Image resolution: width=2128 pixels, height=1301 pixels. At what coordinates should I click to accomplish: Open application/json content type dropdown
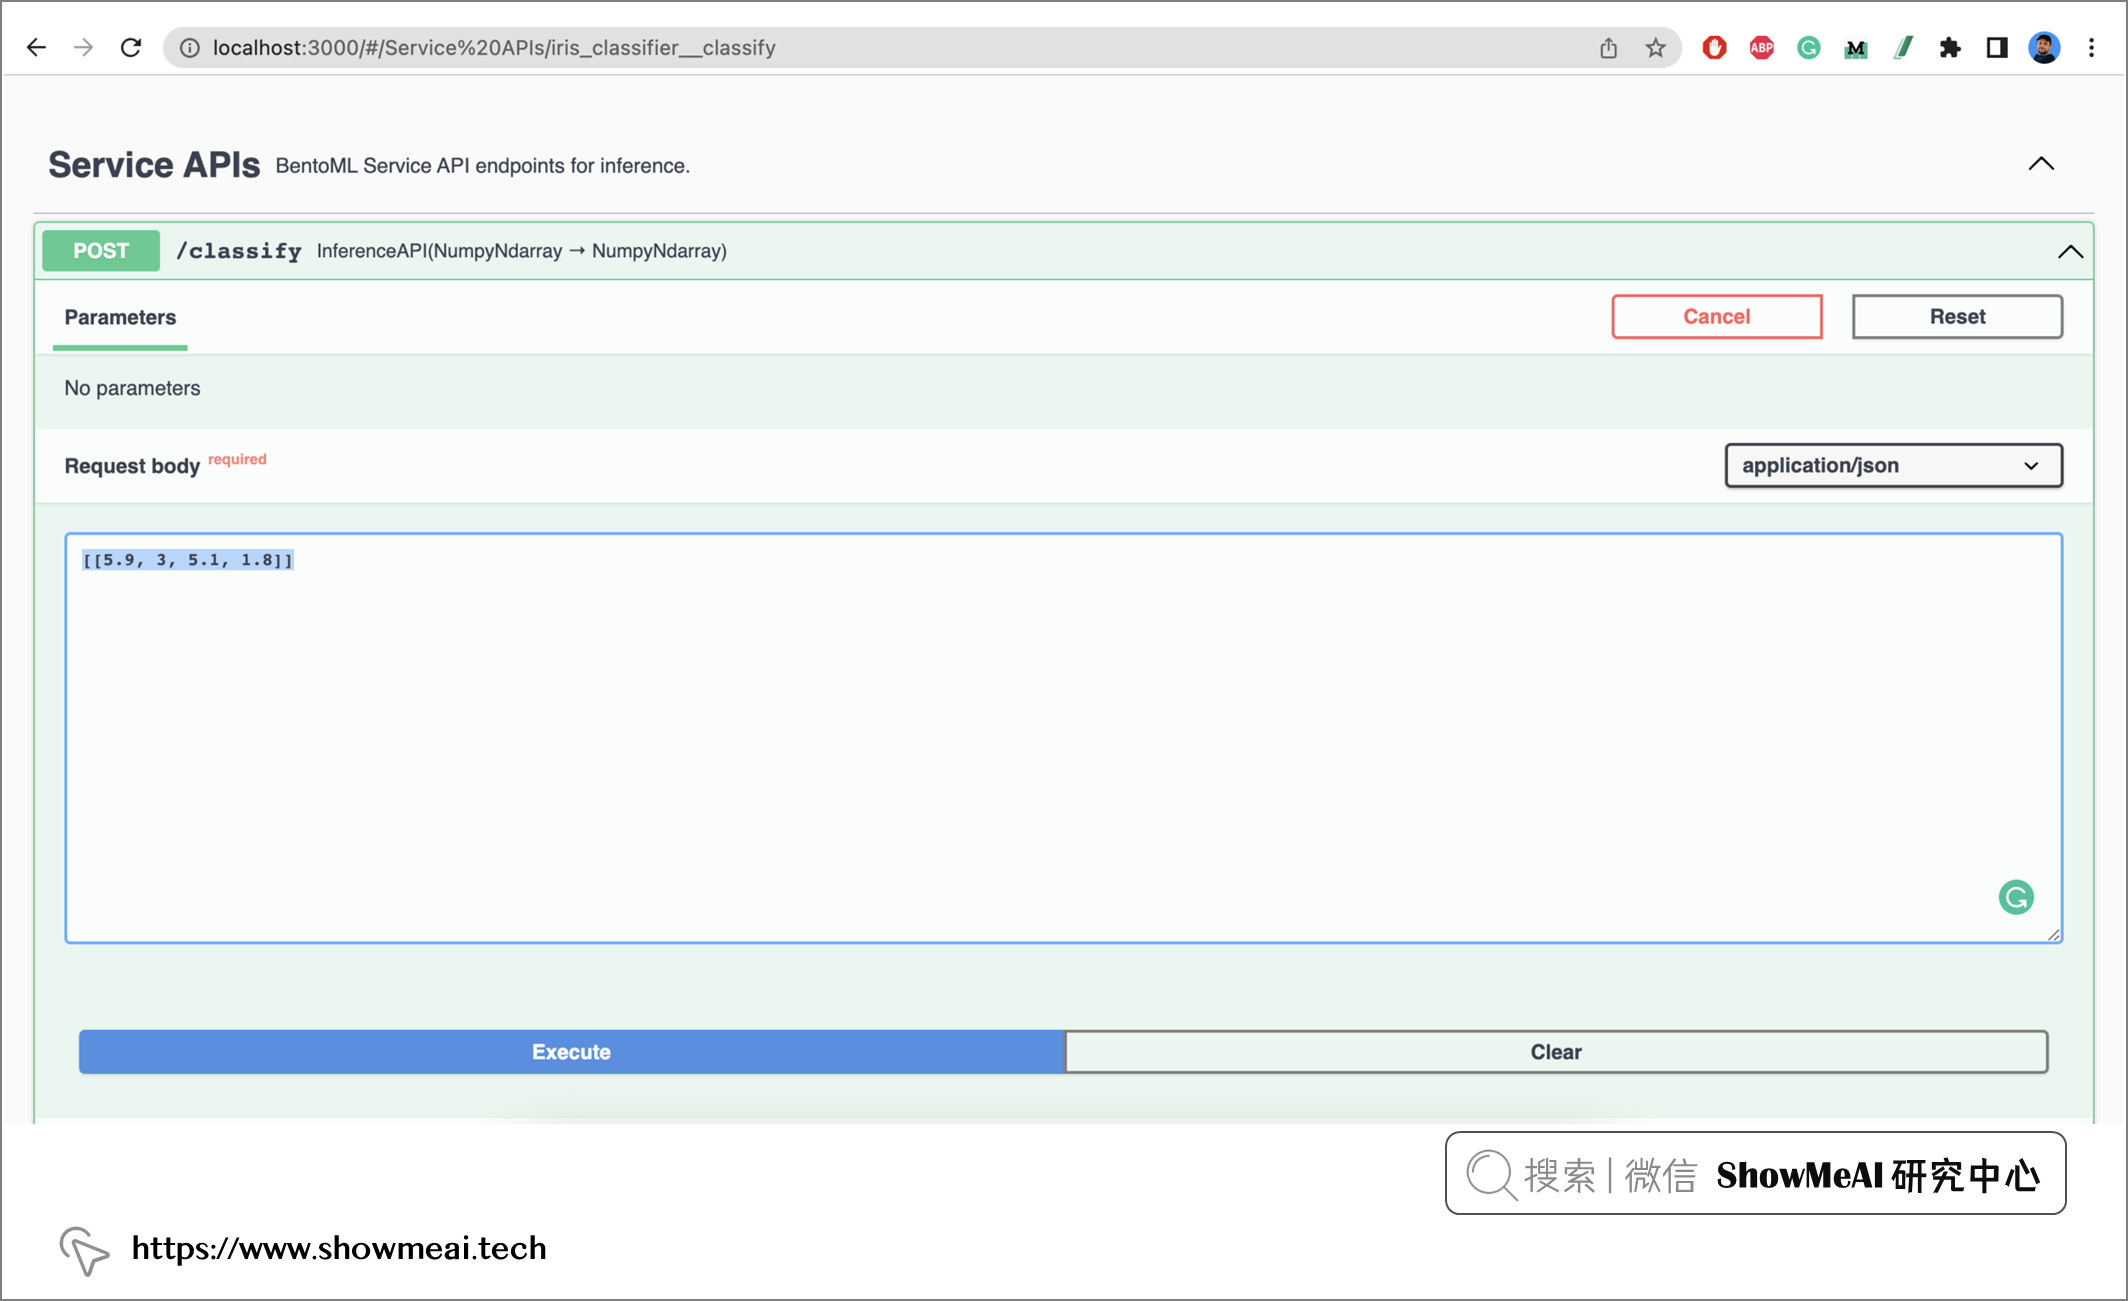(x=1892, y=465)
